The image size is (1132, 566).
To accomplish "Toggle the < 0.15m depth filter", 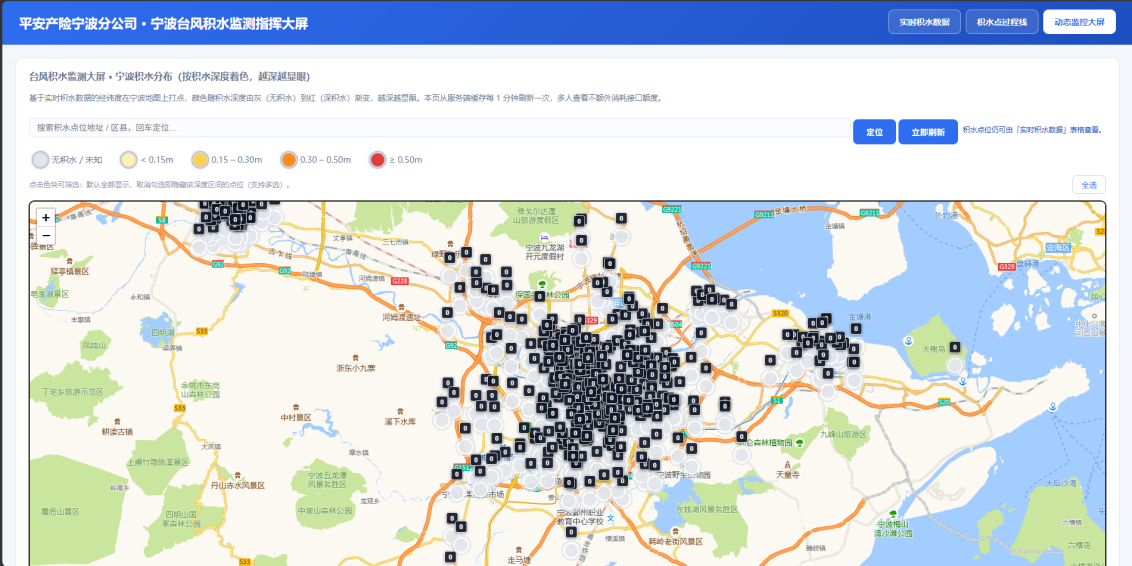I will (x=147, y=160).
